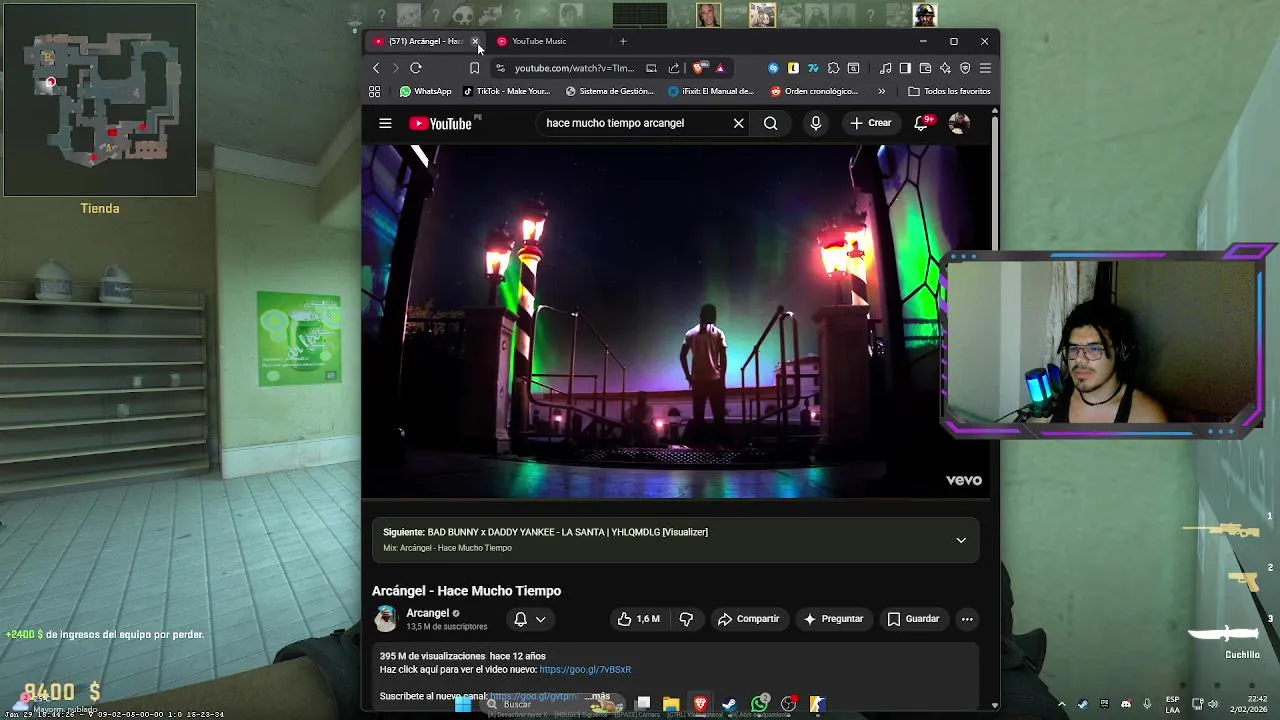The height and width of the screenshot is (720, 1280).
Task: Open Steam from the taskbar
Action: tap(729, 704)
